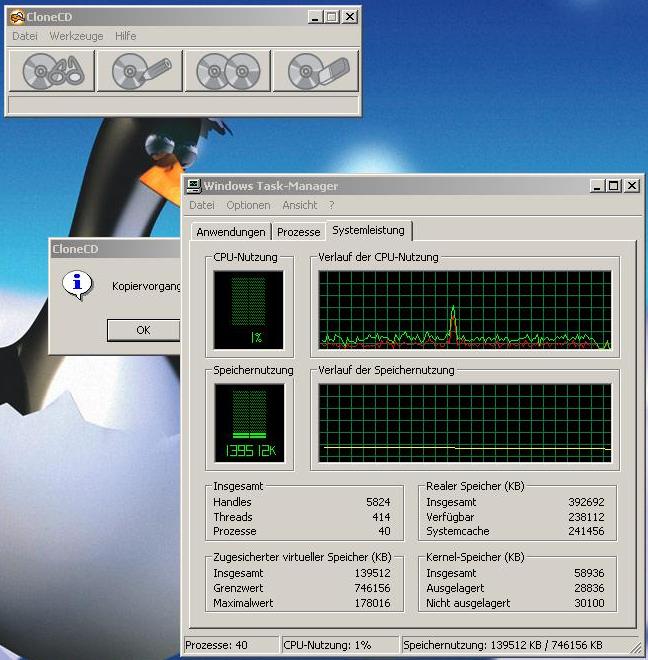Switch to the Anwendungen tab
This screenshot has width=648, height=660.
(231, 232)
